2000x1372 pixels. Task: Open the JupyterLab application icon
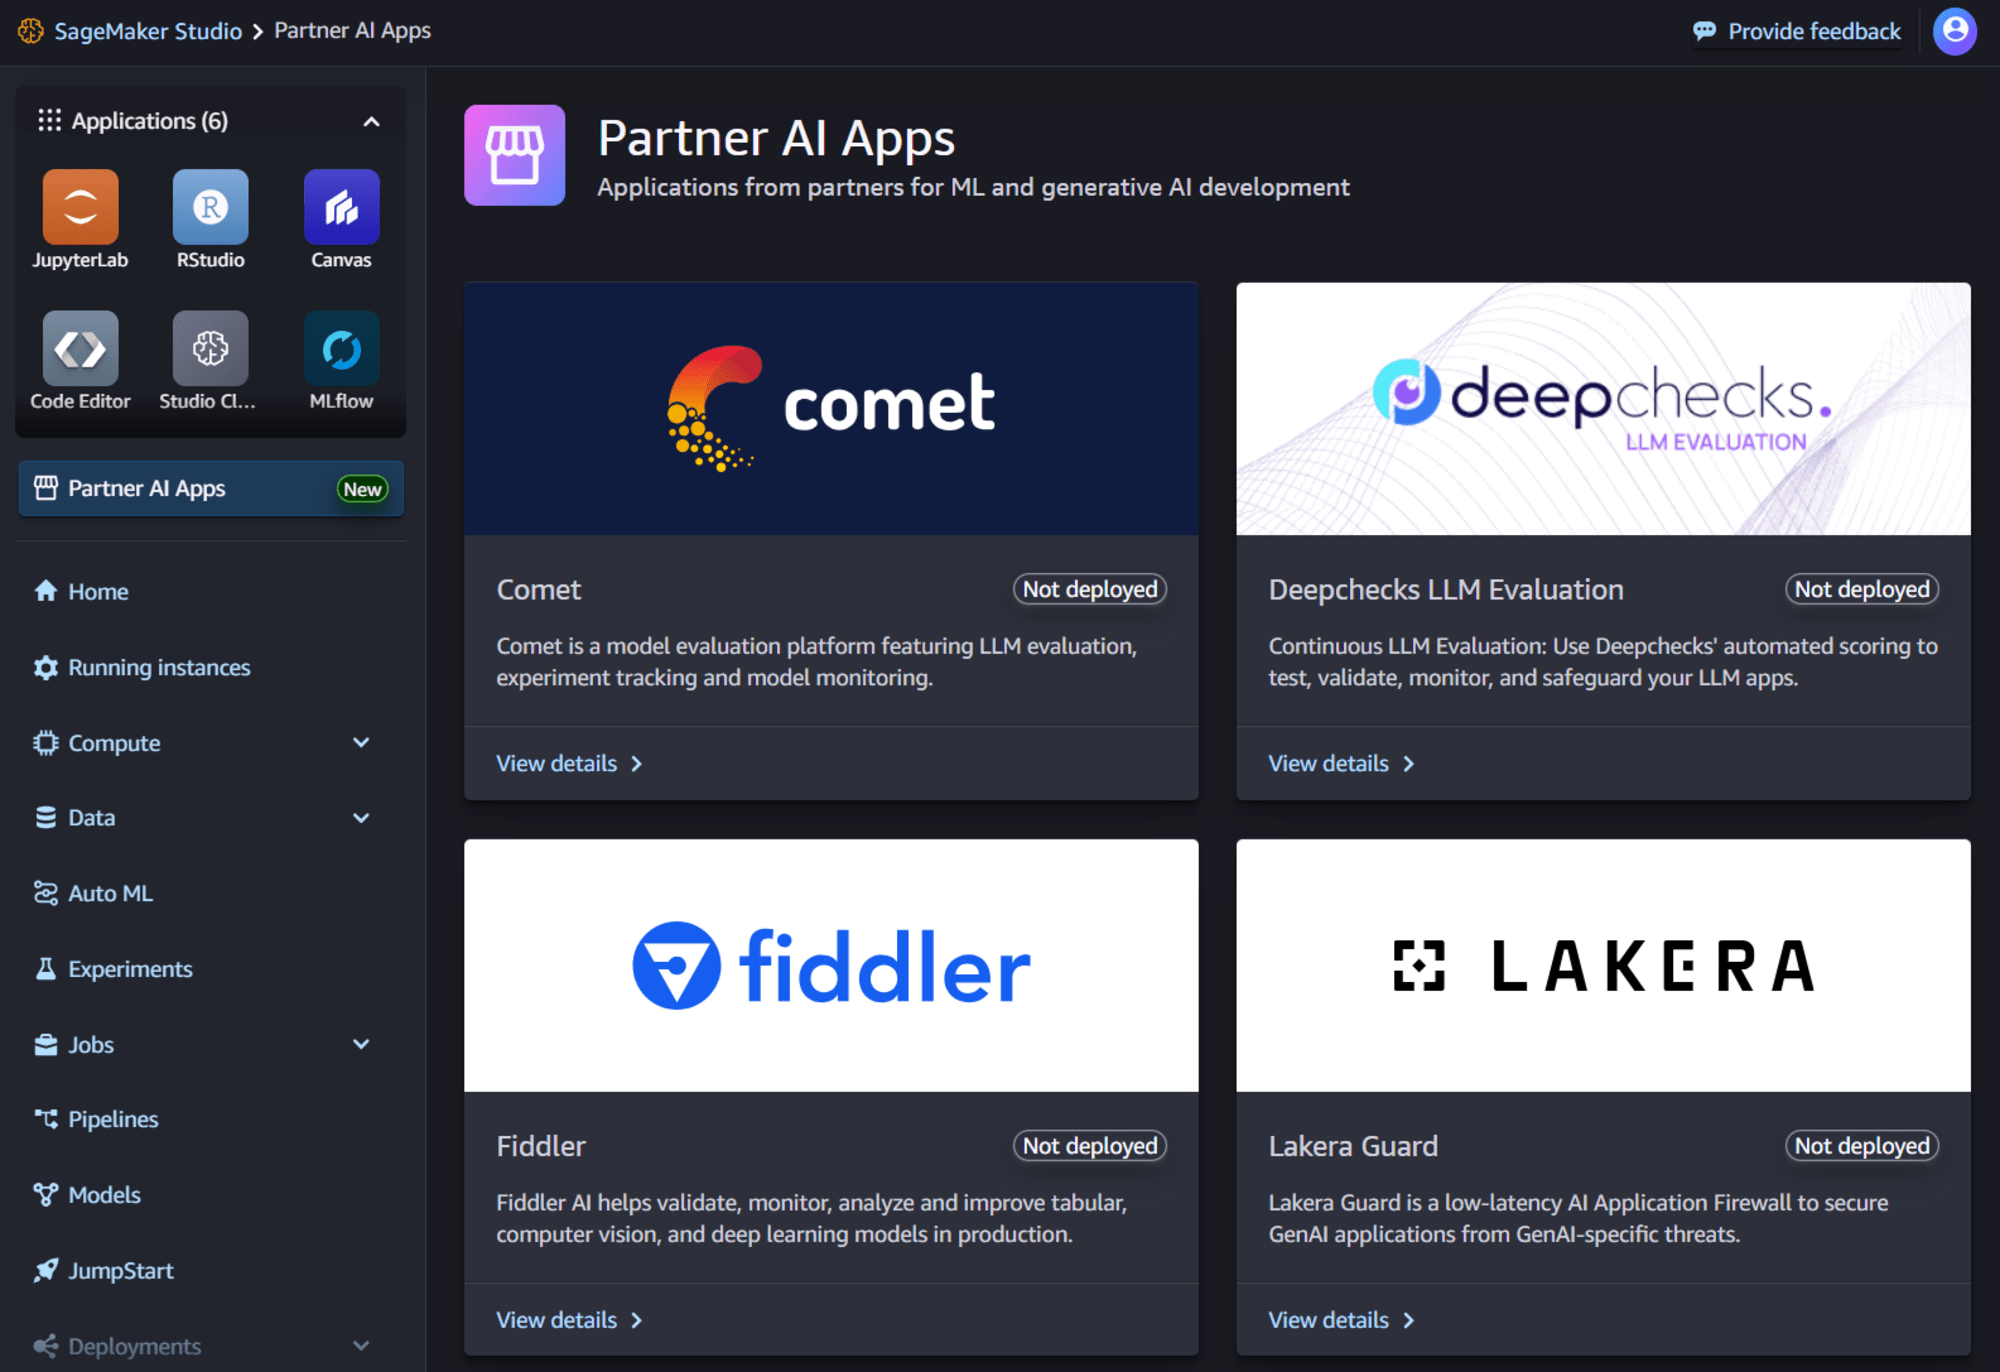point(80,207)
